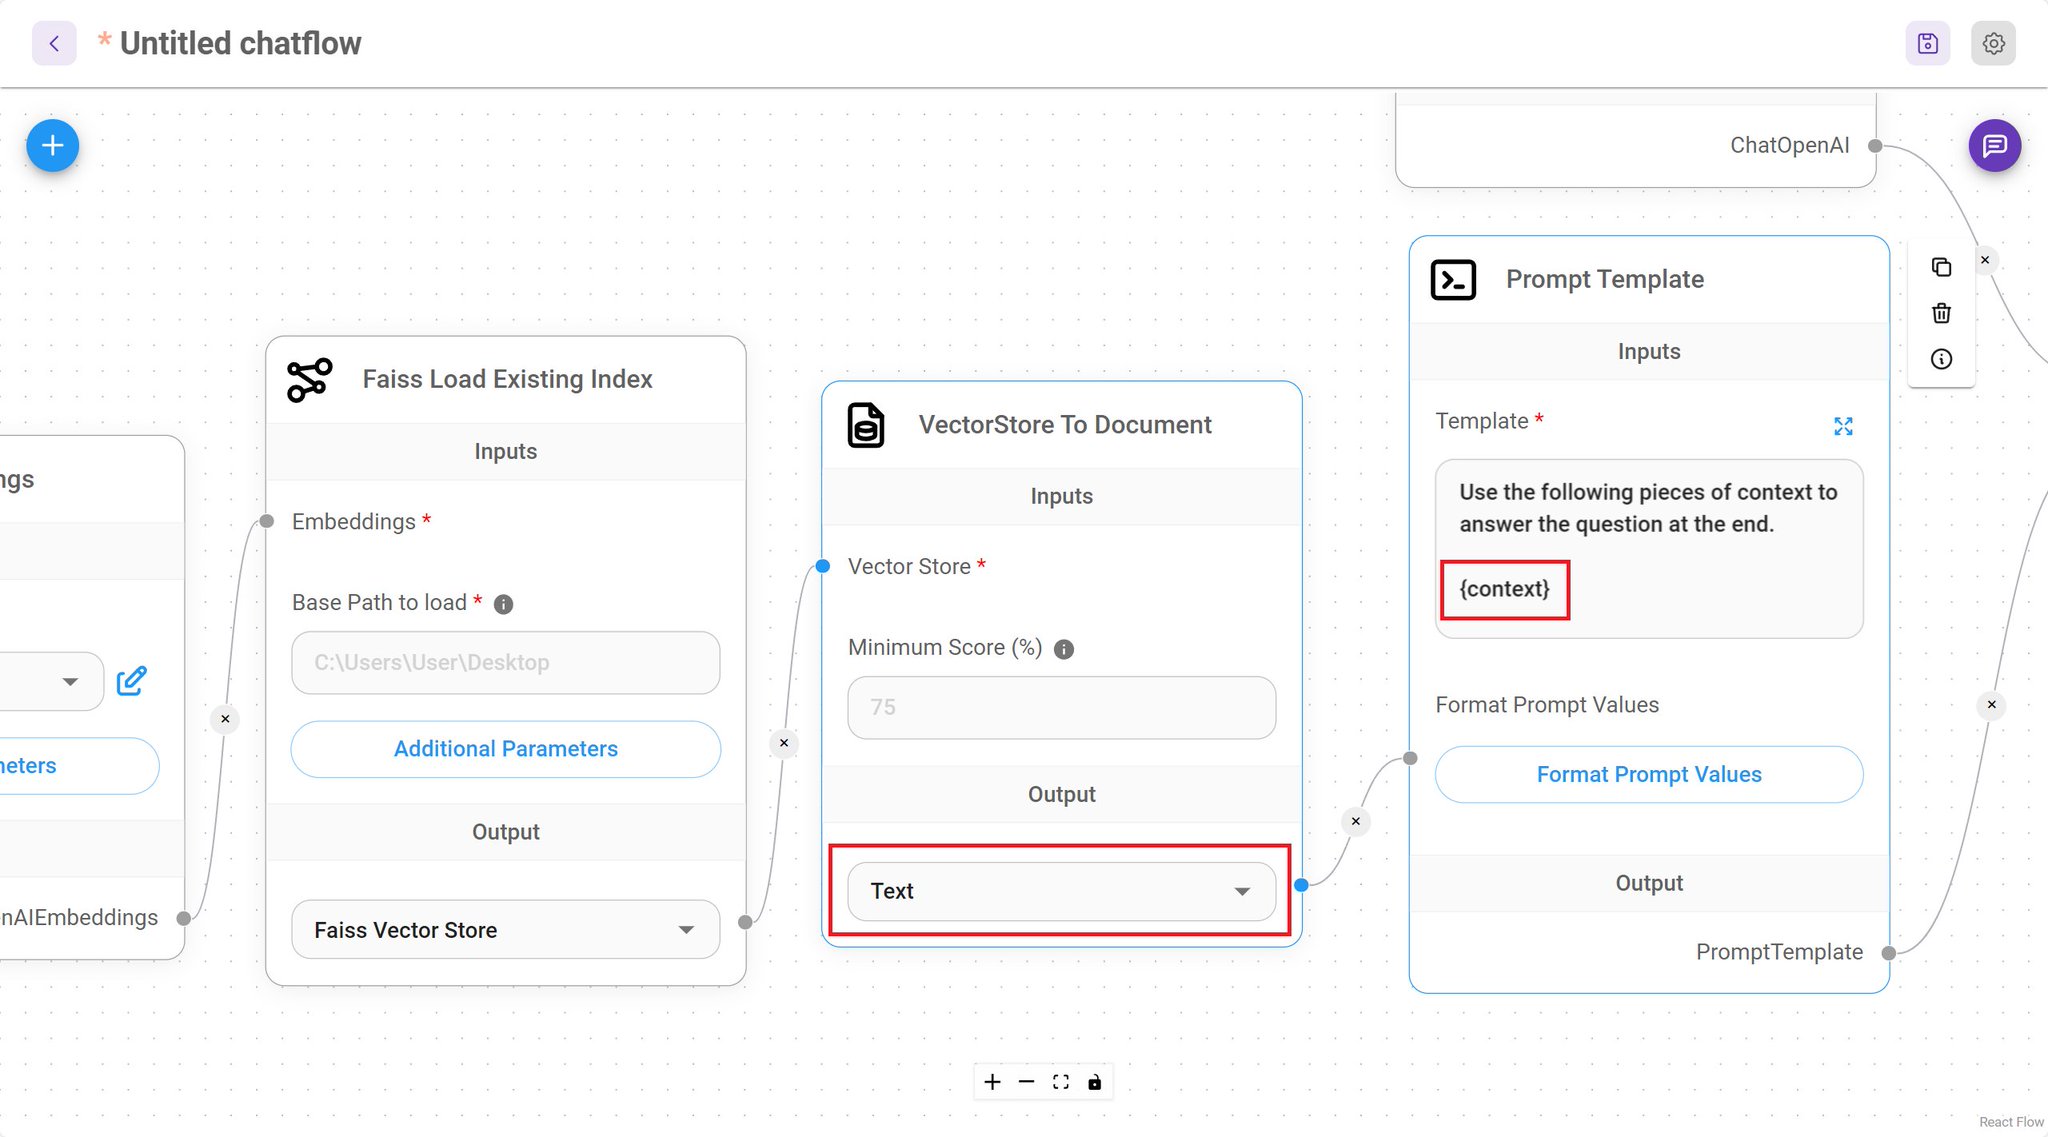
Task: Delete the Prompt Template node
Action: point(1941,313)
